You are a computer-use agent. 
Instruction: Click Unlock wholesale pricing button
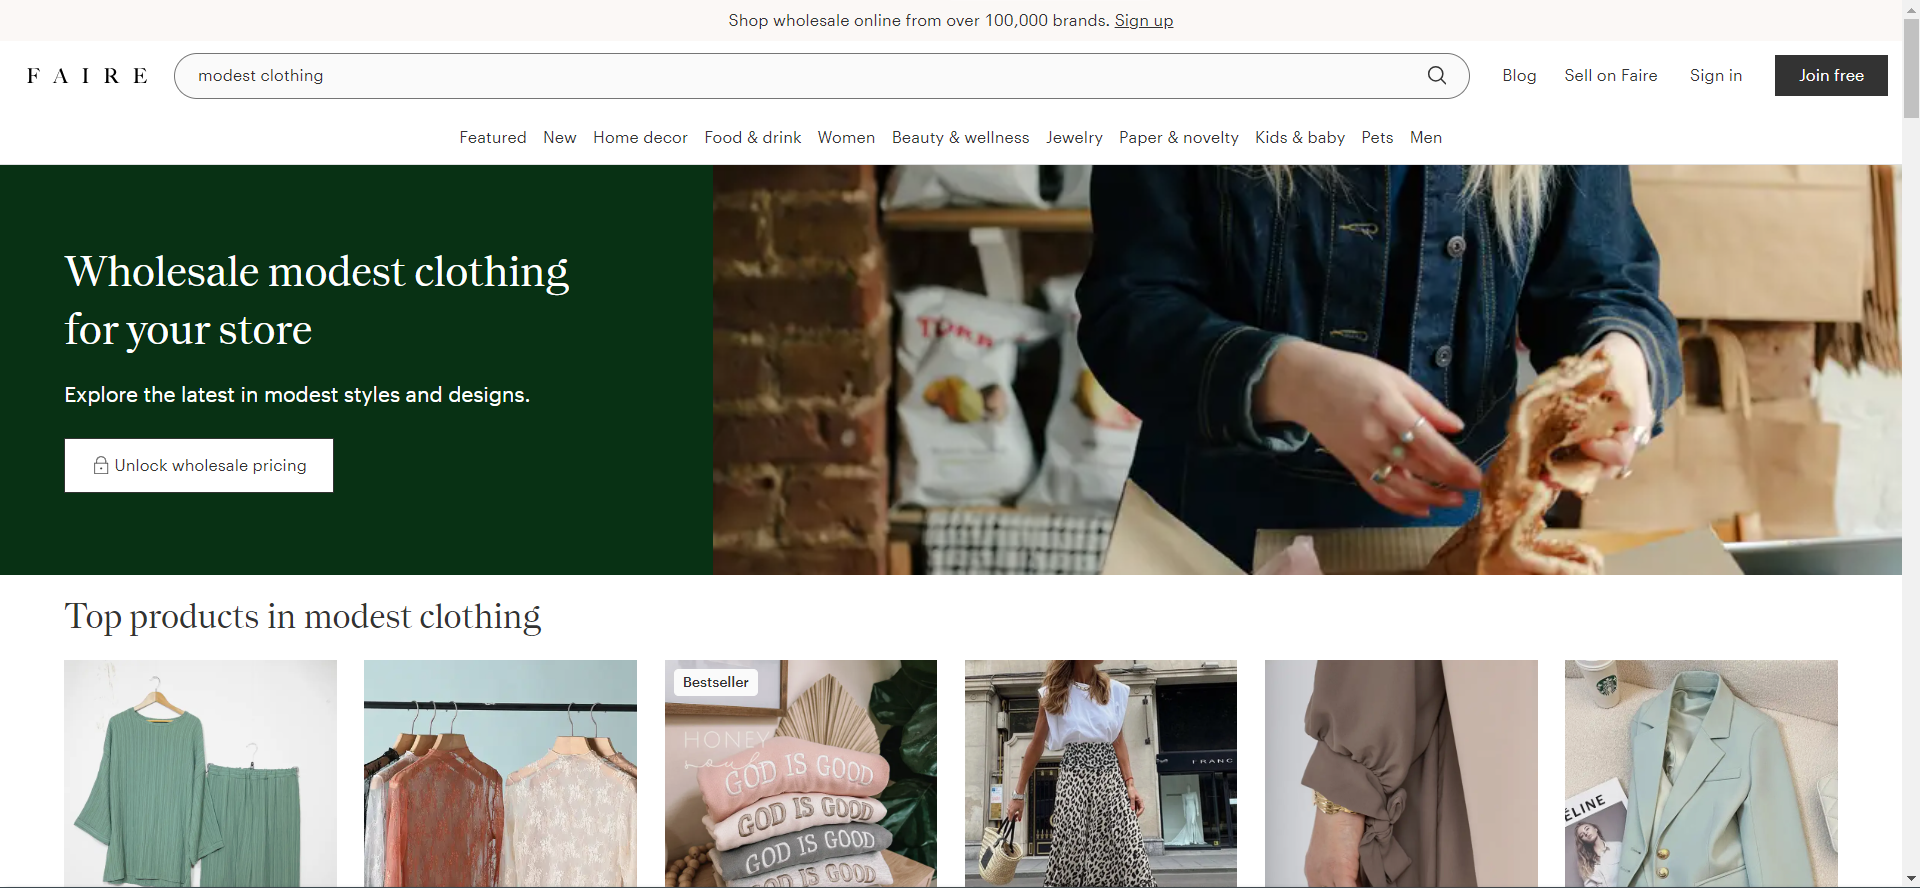click(x=199, y=466)
